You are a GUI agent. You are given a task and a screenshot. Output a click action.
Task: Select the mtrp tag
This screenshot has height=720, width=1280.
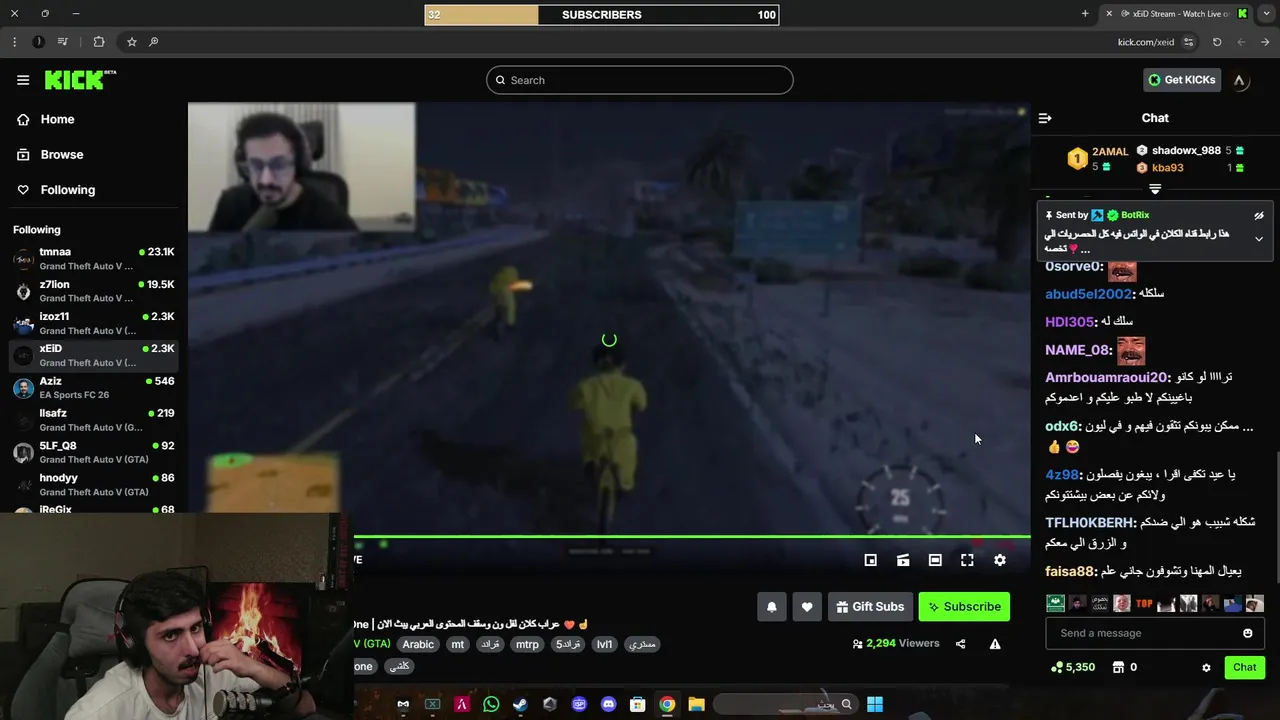[527, 644]
